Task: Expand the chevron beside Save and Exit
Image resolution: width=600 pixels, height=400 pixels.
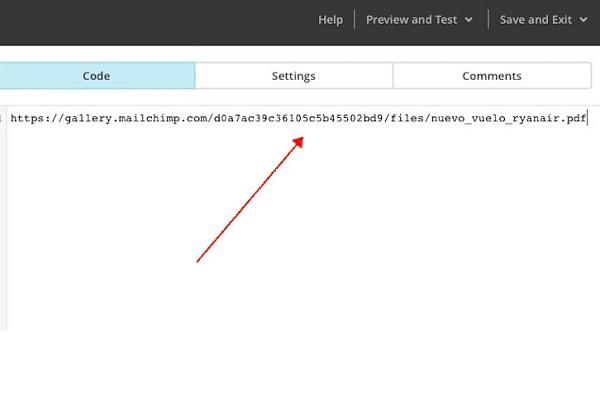Action: click(x=583, y=20)
